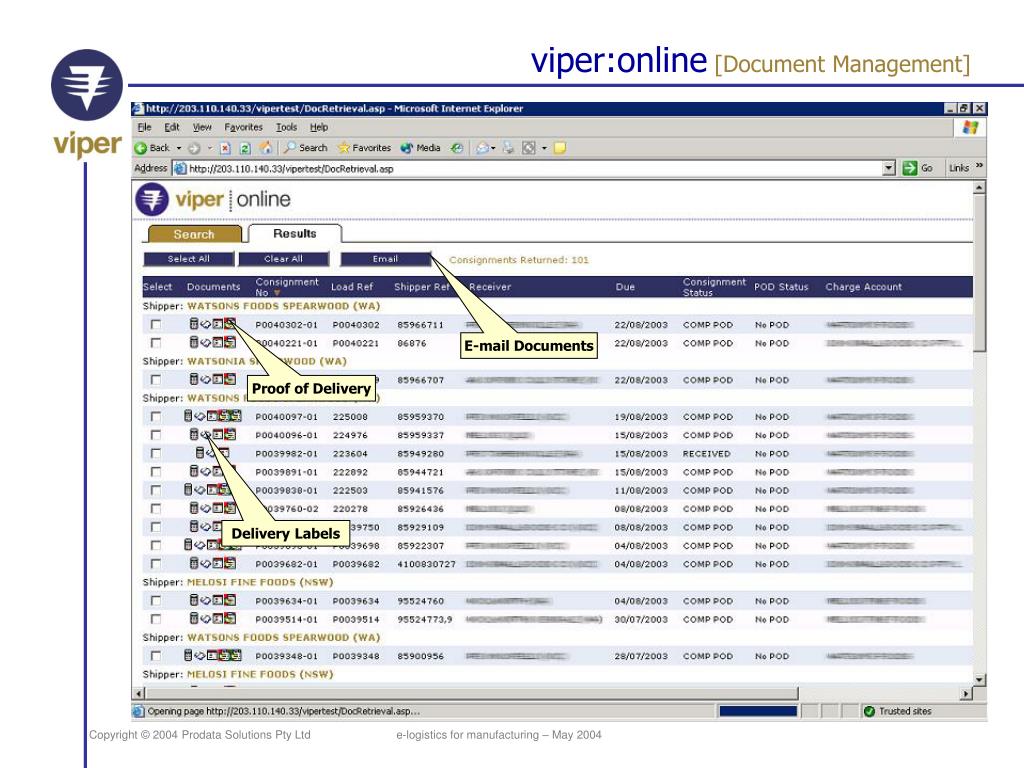Select the checkbox for consignment P0040097-01
Viewport: 1024px width, 768px height.
coord(155,416)
